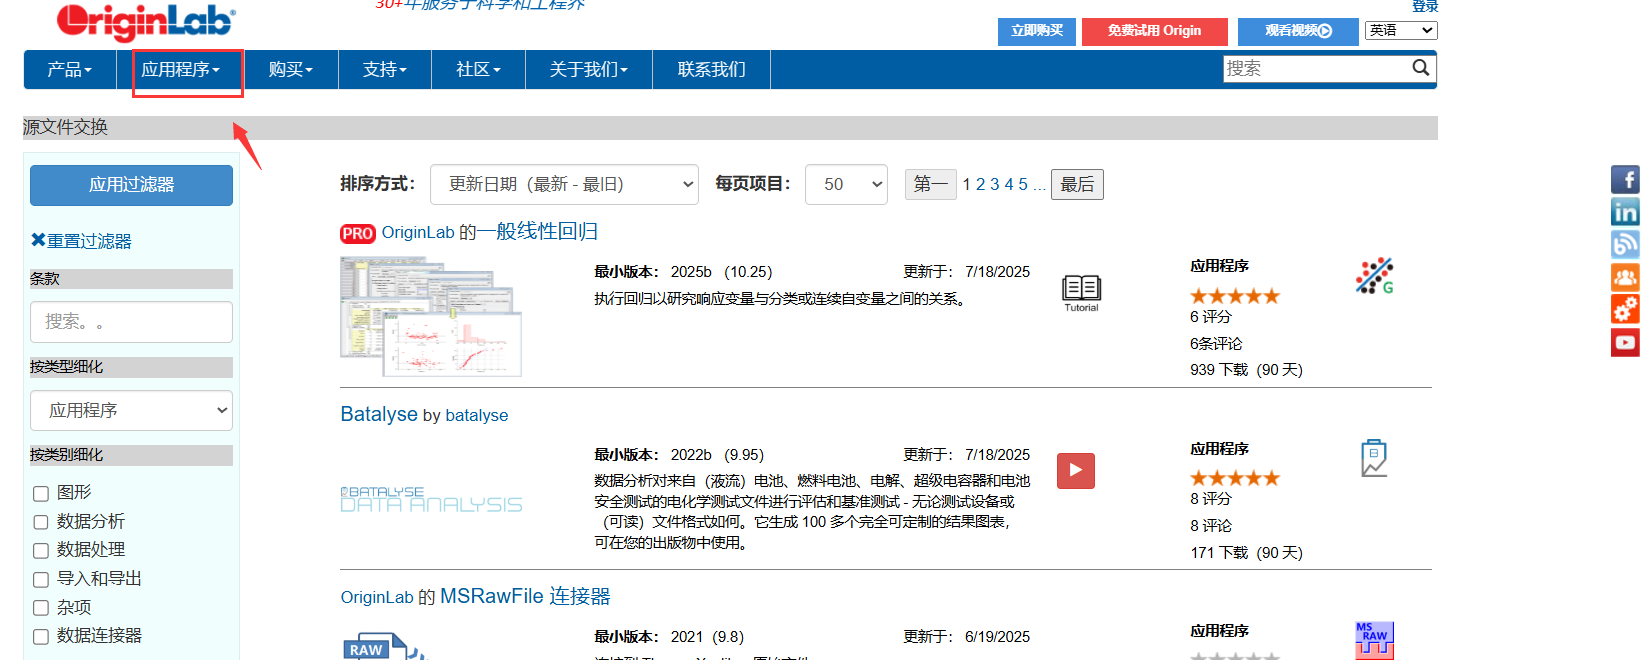Select the 杂项 checkbox
Image resolution: width=1647 pixels, height=660 pixels.
click(x=41, y=608)
